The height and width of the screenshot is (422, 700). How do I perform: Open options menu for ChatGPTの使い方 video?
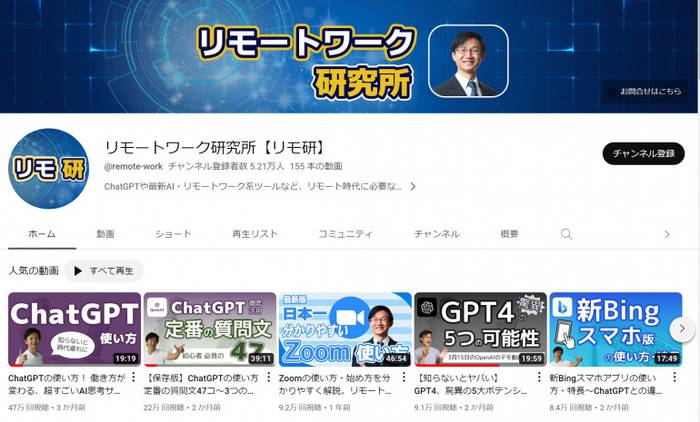pos(133,377)
